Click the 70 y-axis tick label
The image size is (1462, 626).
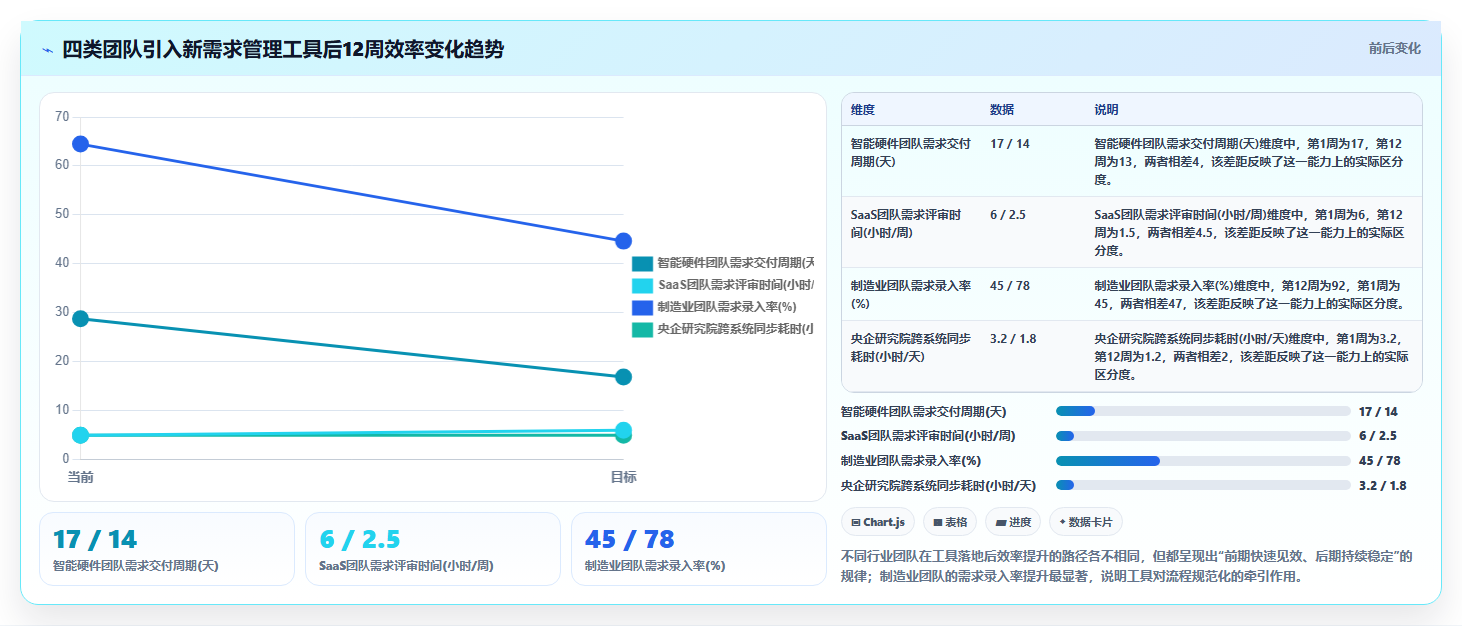pos(62,117)
